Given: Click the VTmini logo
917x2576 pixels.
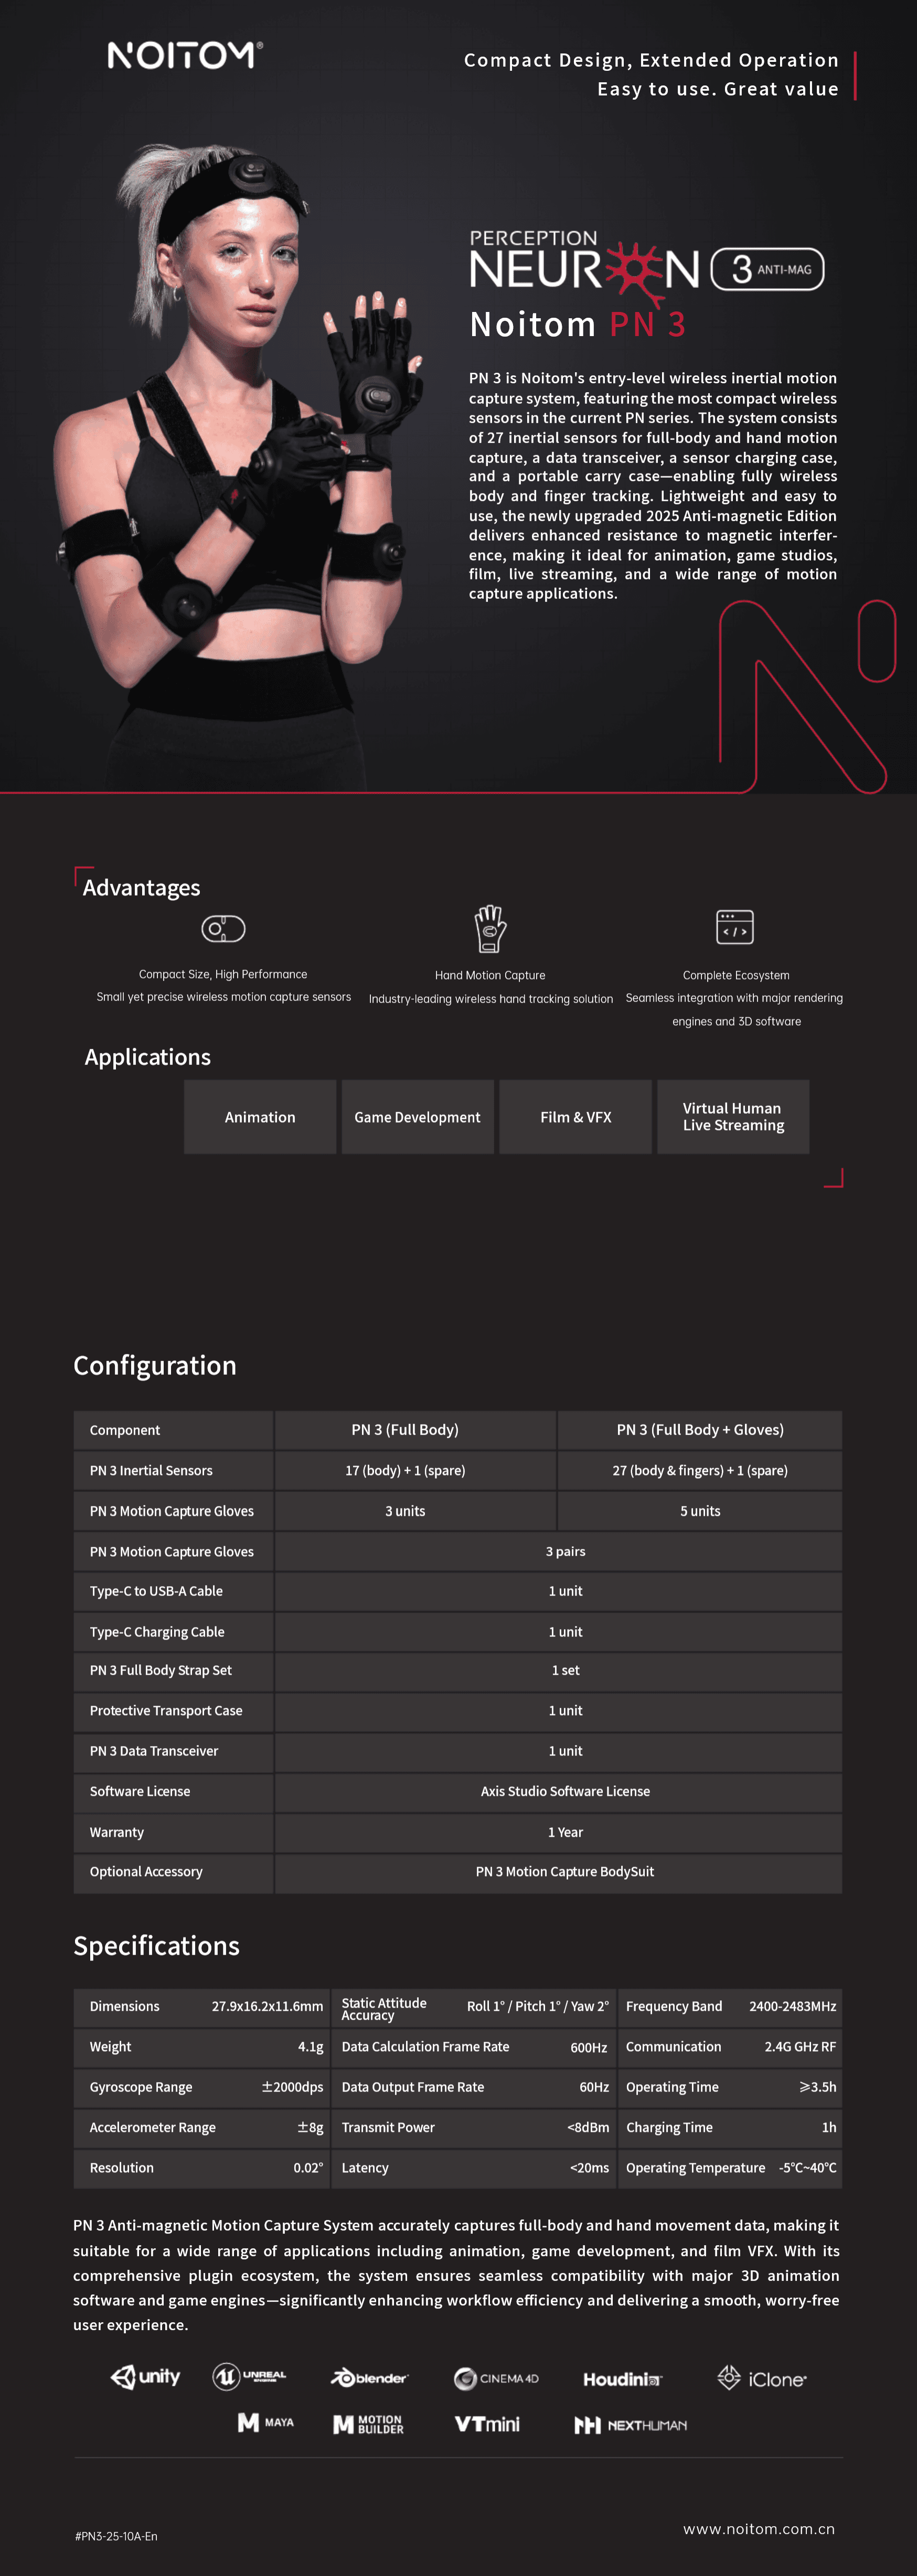Looking at the screenshot, I should 487,2424.
